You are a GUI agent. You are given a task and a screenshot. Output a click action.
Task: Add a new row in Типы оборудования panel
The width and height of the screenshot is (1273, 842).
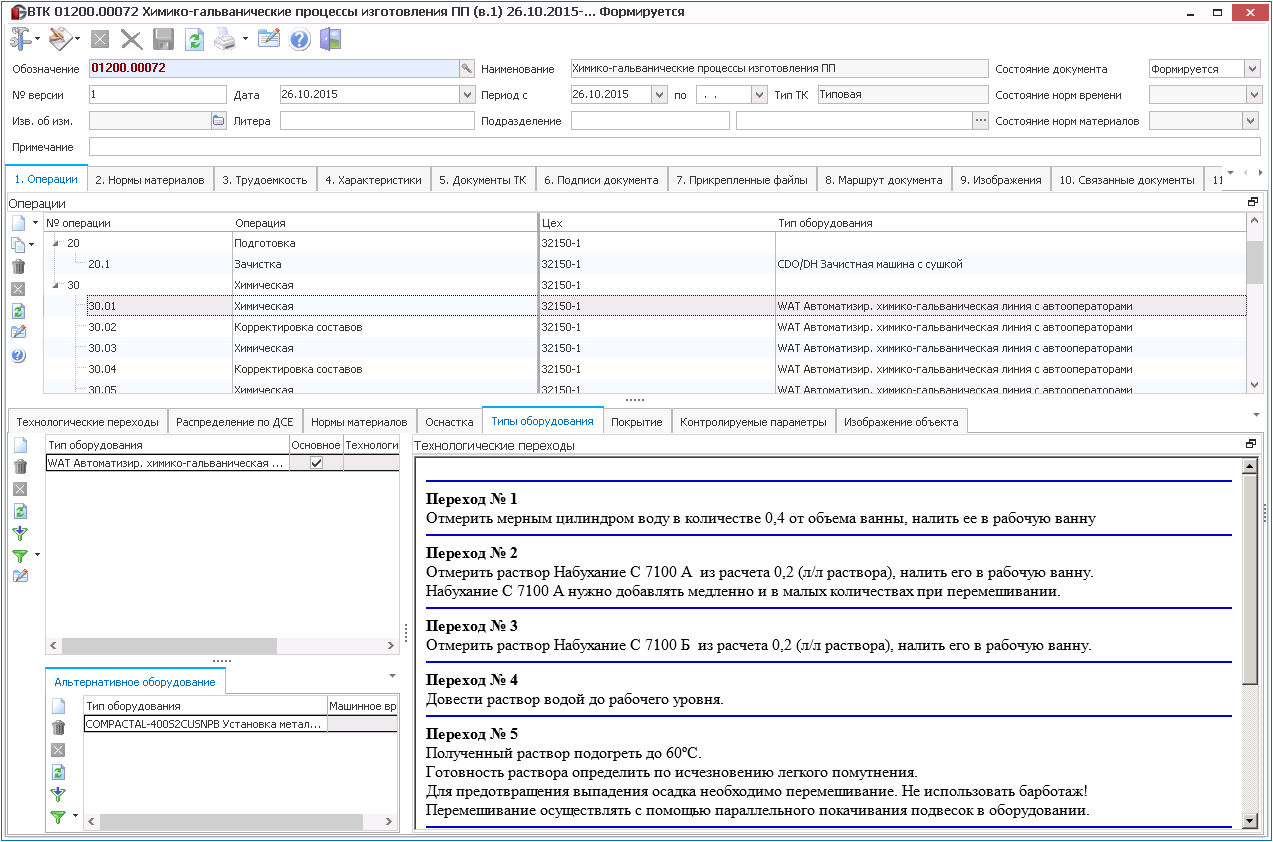[20, 445]
